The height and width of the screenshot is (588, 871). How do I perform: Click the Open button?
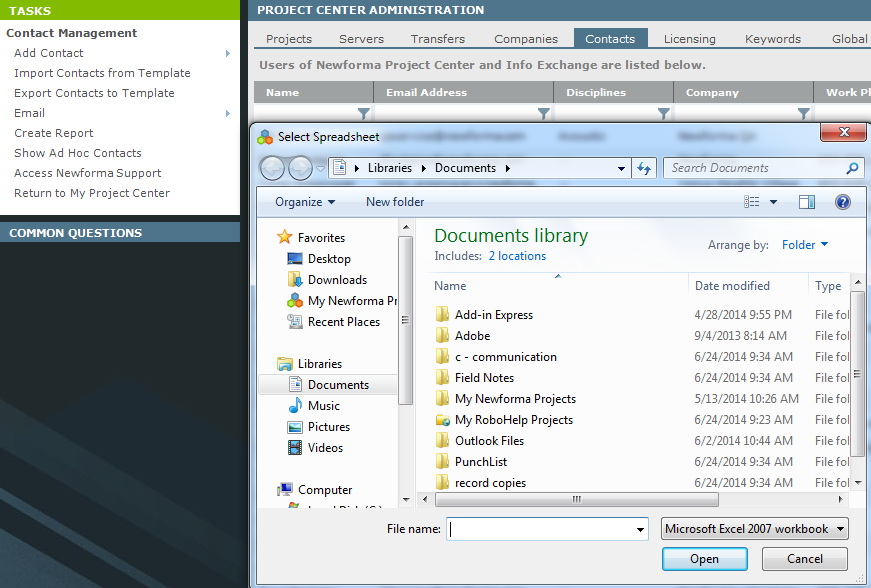coord(704,559)
